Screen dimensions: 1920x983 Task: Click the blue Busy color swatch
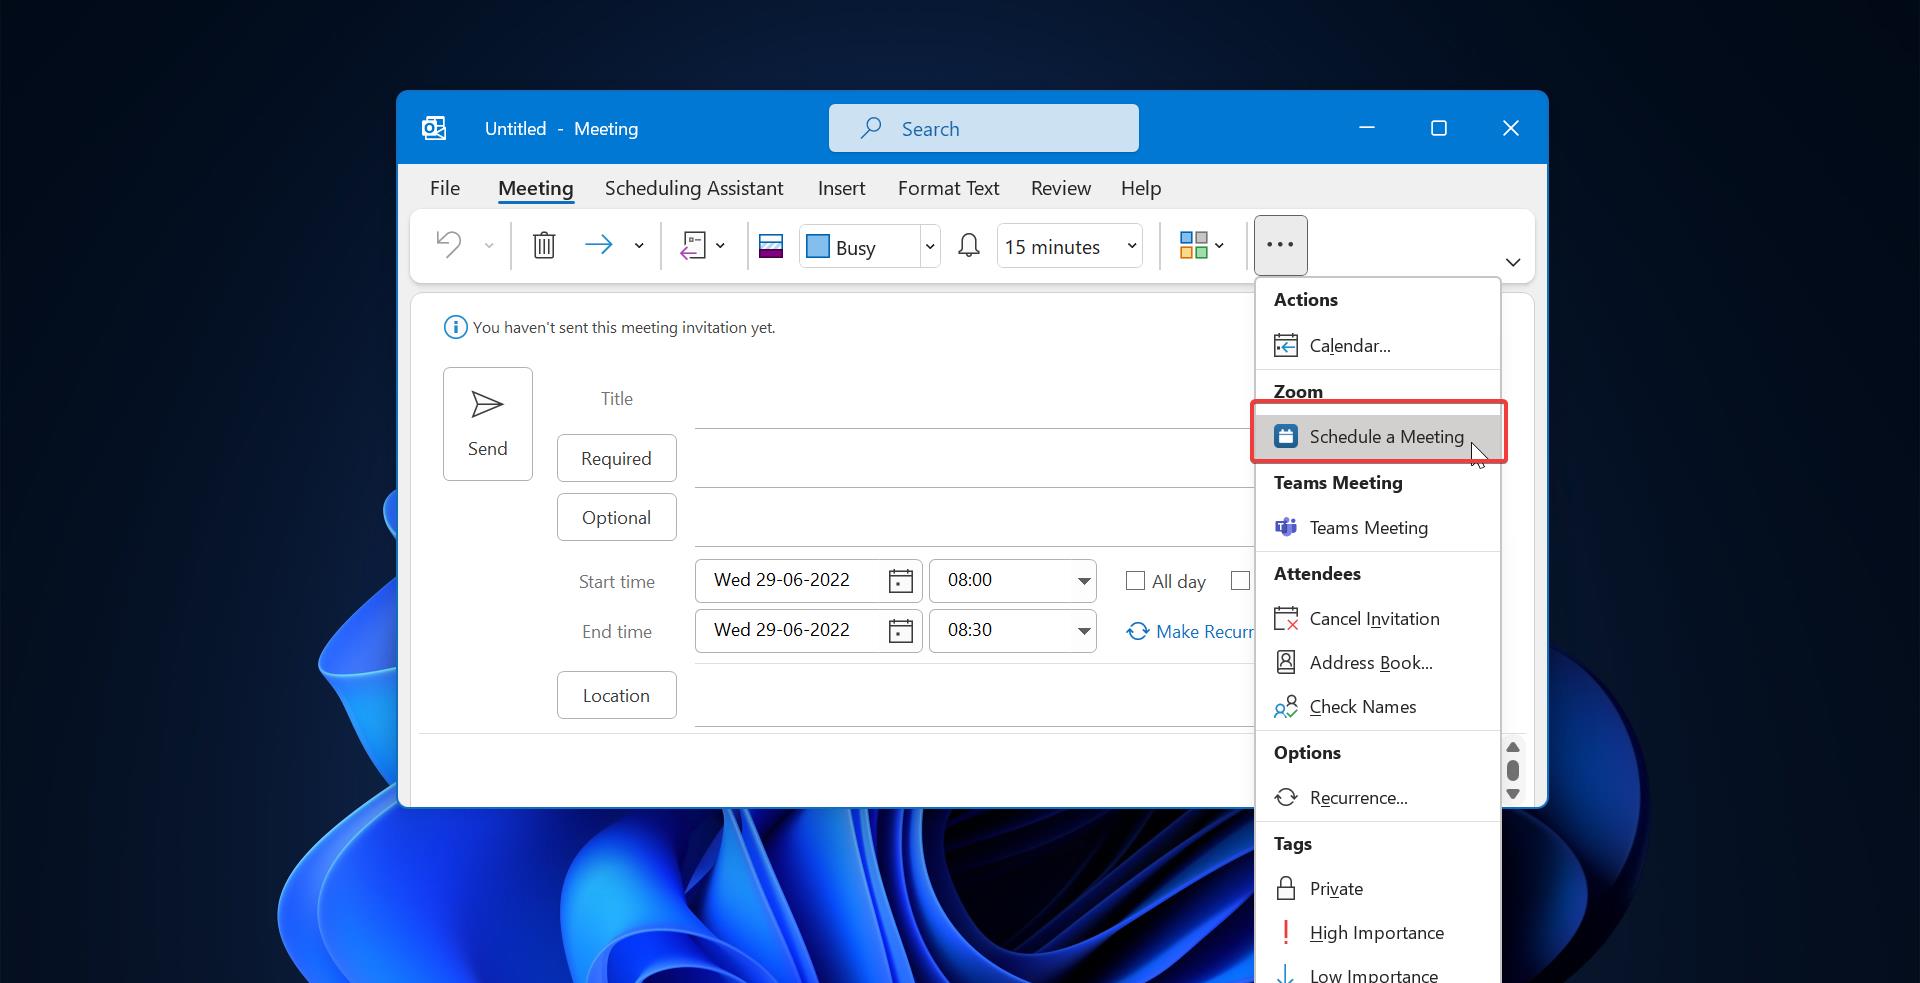[818, 246]
